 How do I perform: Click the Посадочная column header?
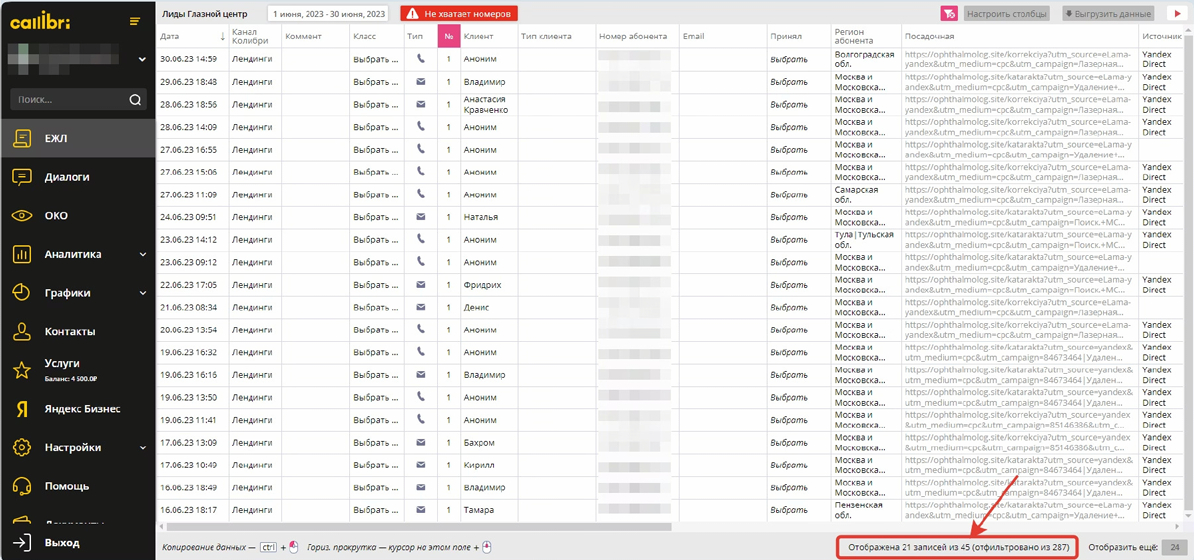point(1020,36)
